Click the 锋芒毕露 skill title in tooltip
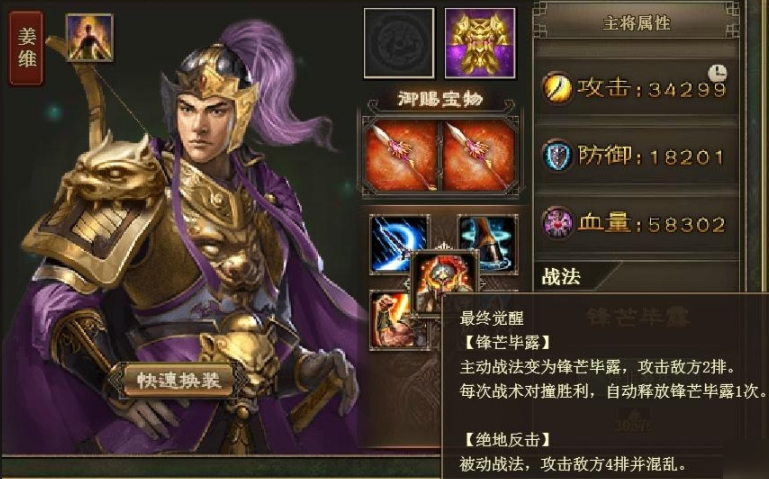The width and height of the screenshot is (769, 479). [507, 342]
